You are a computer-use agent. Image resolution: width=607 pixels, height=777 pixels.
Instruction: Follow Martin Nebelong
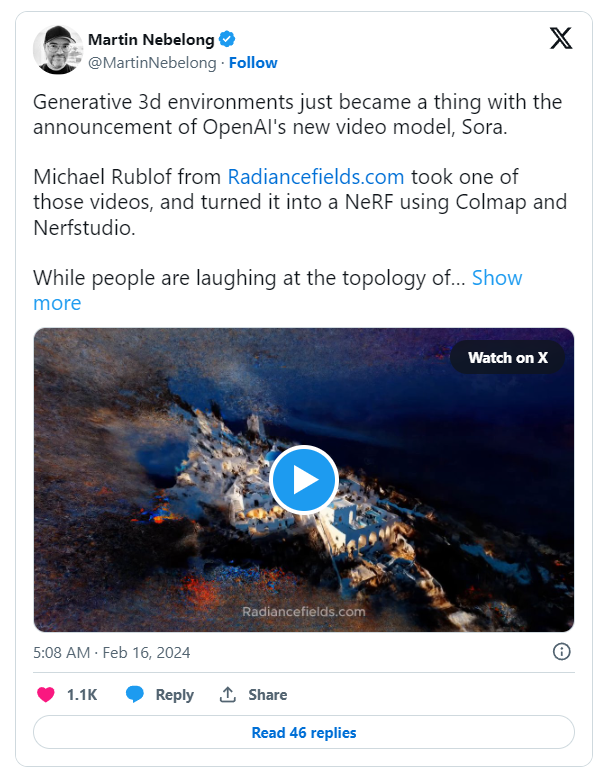point(253,62)
